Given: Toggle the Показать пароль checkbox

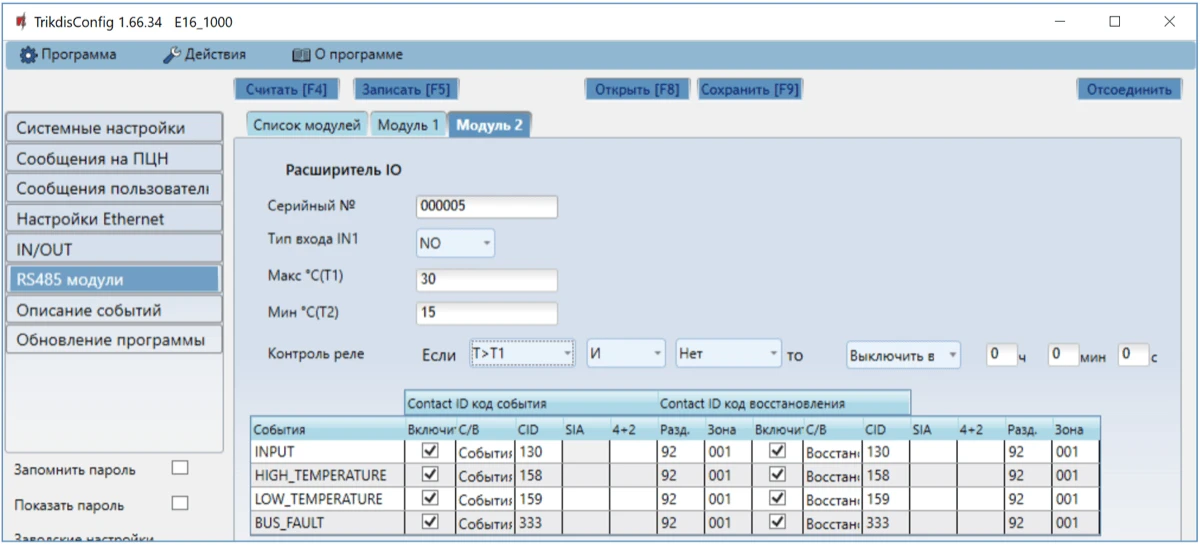Looking at the screenshot, I should (x=180, y=503).
